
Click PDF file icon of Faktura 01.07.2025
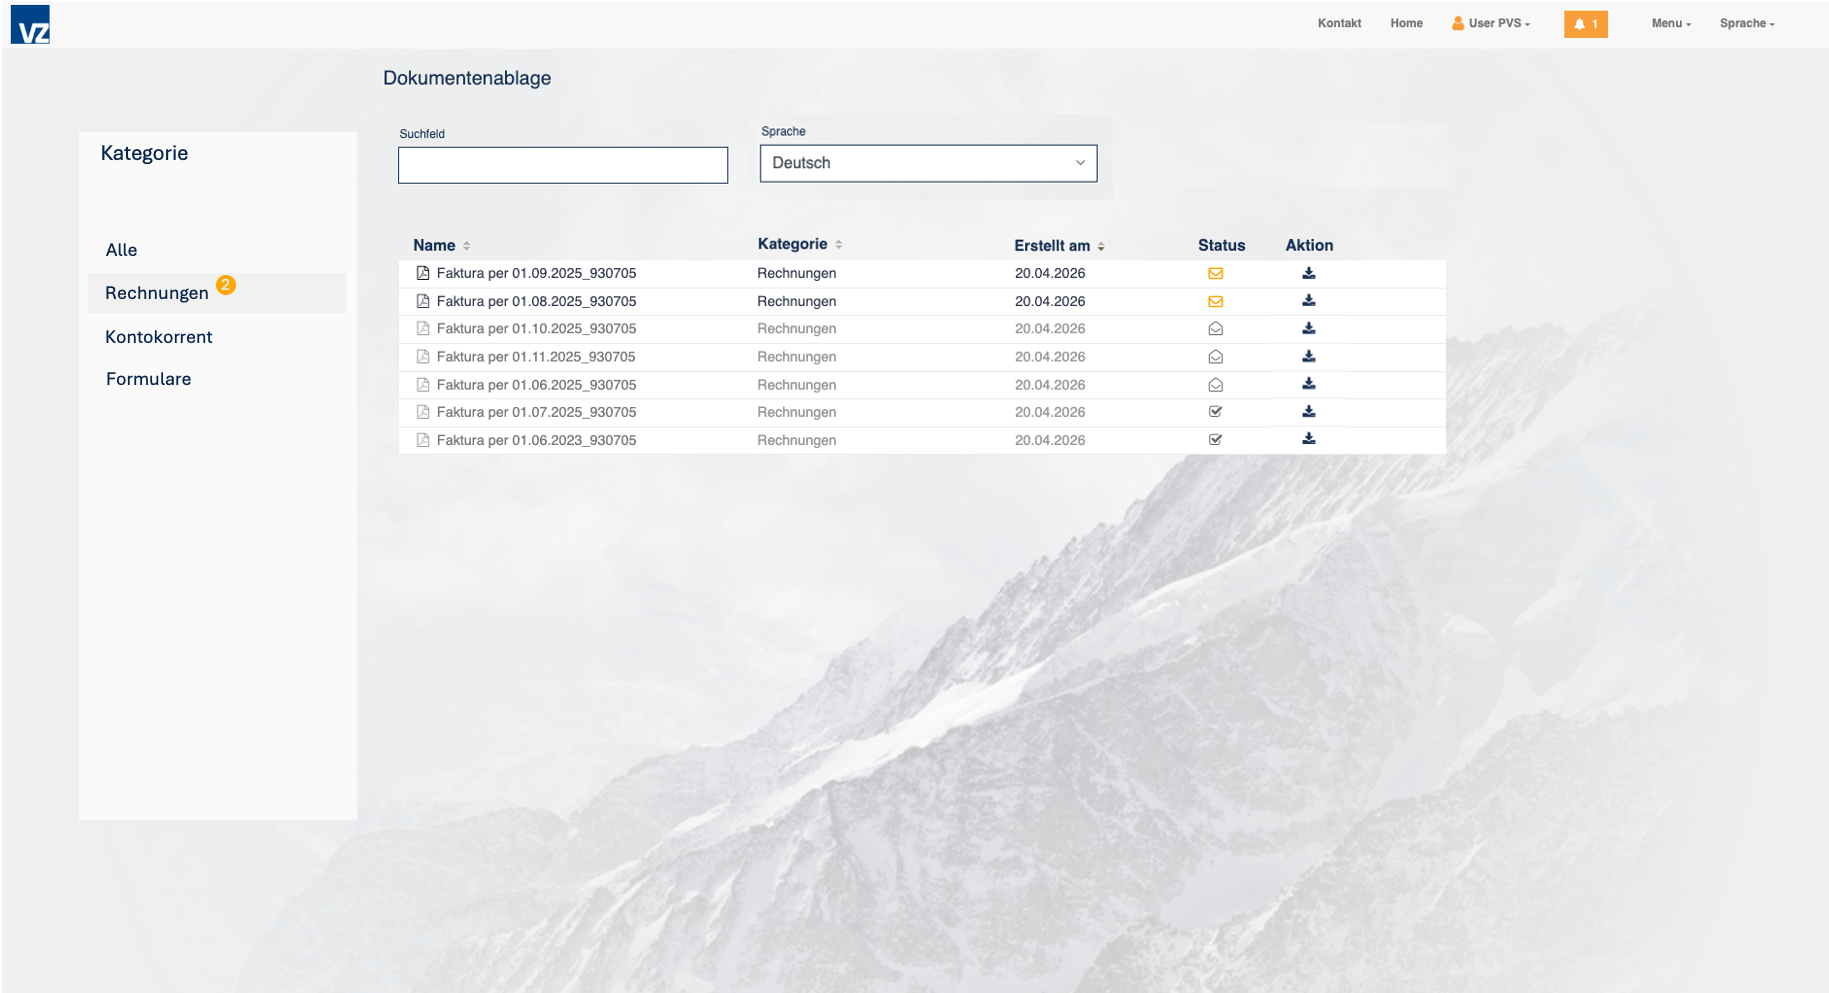423,412
